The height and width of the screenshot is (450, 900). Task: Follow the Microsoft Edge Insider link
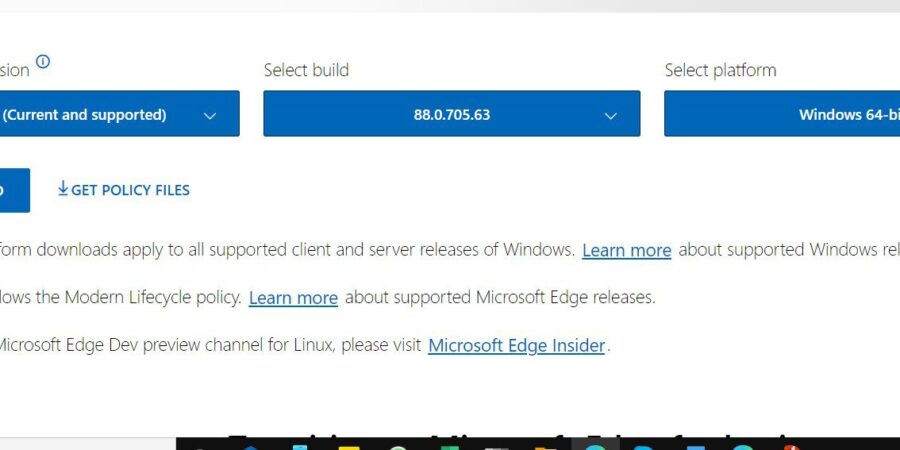[x=517, y=346]
